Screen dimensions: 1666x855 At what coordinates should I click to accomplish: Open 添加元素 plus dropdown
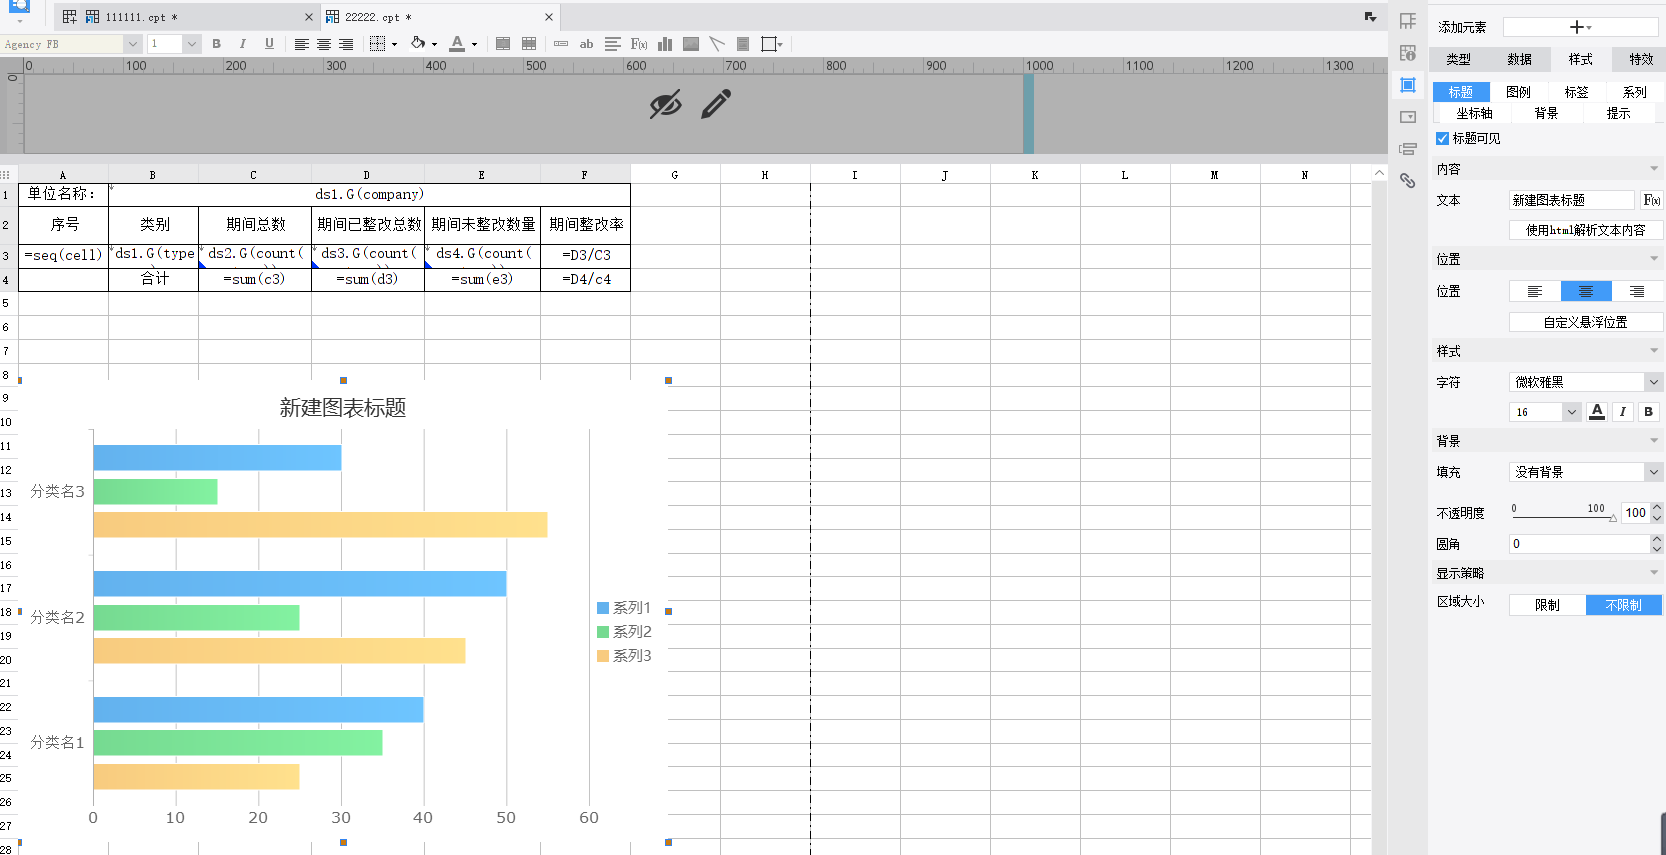coord(1581,27)
